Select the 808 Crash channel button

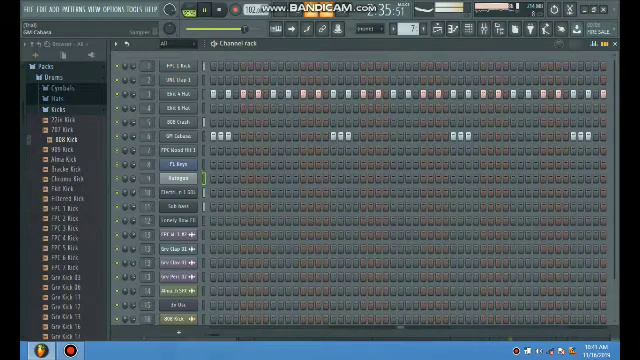(x=178, y=122)
